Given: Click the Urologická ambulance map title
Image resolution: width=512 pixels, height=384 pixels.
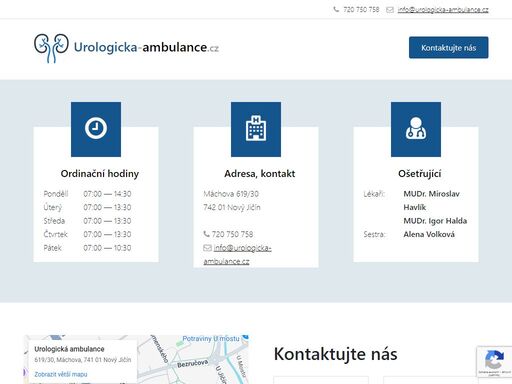Looking at the screenshot, I should pos(69,349).
